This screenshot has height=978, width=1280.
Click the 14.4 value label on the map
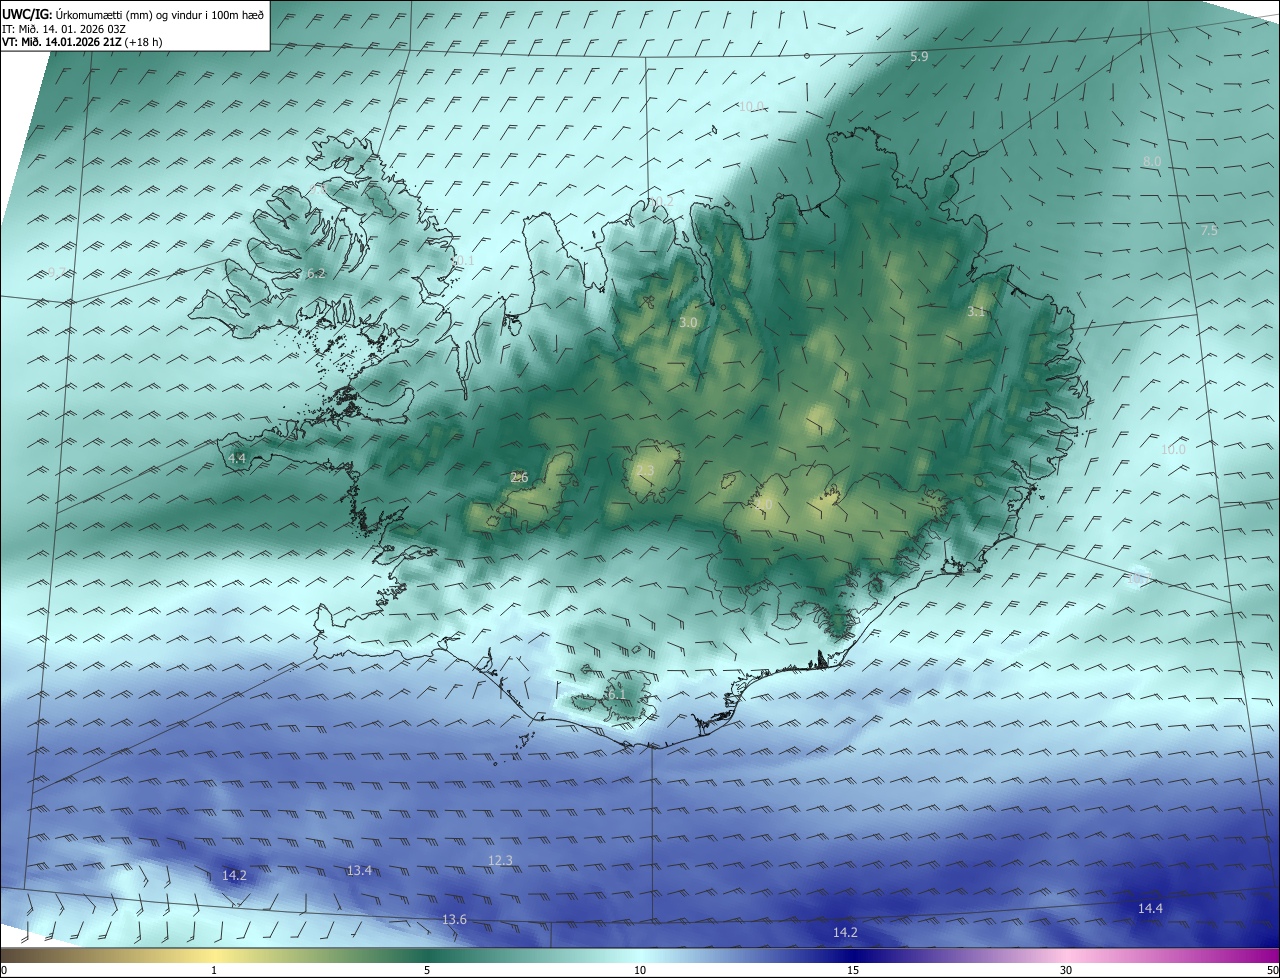pos(1150,908)
